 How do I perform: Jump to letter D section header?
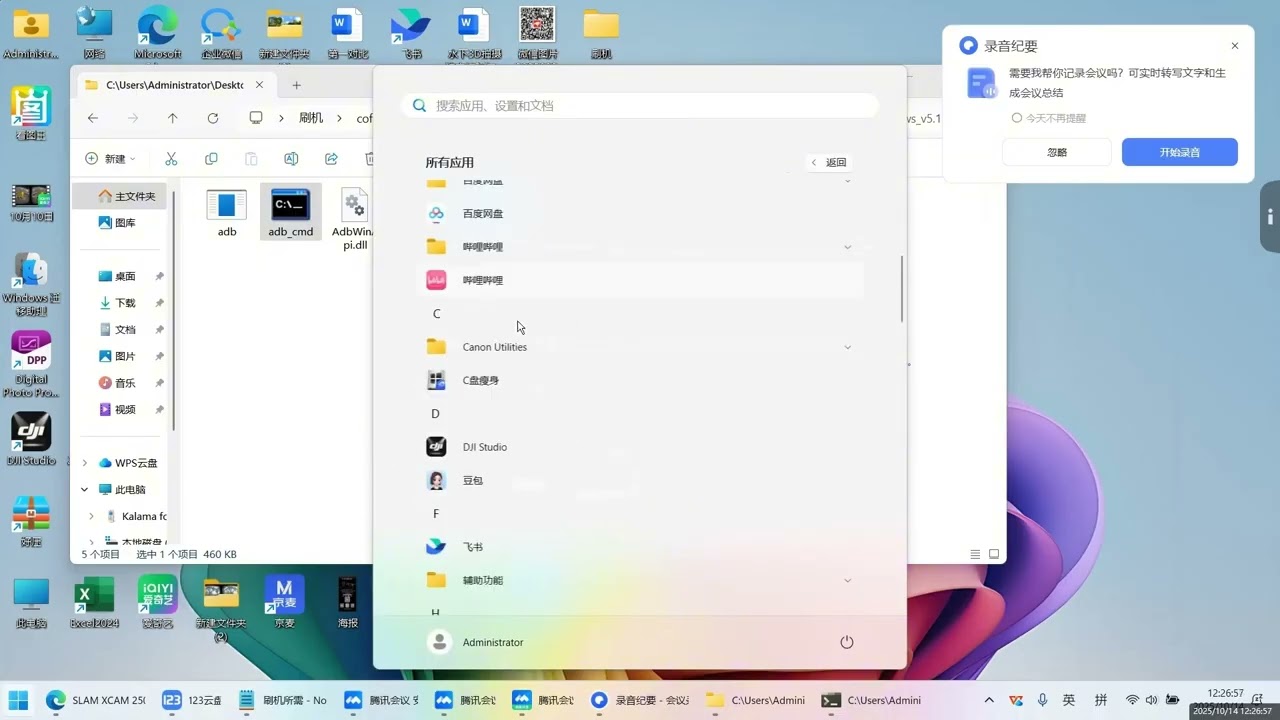pyautogui.click(x=436, y=414)
